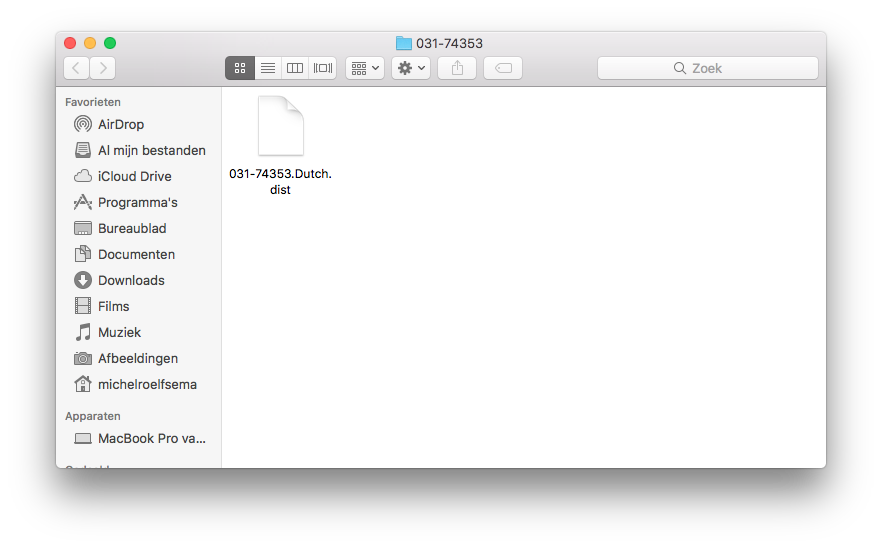Click the Zoek search field
Viewport: 882px width, 548px height.
pos(708,68)
